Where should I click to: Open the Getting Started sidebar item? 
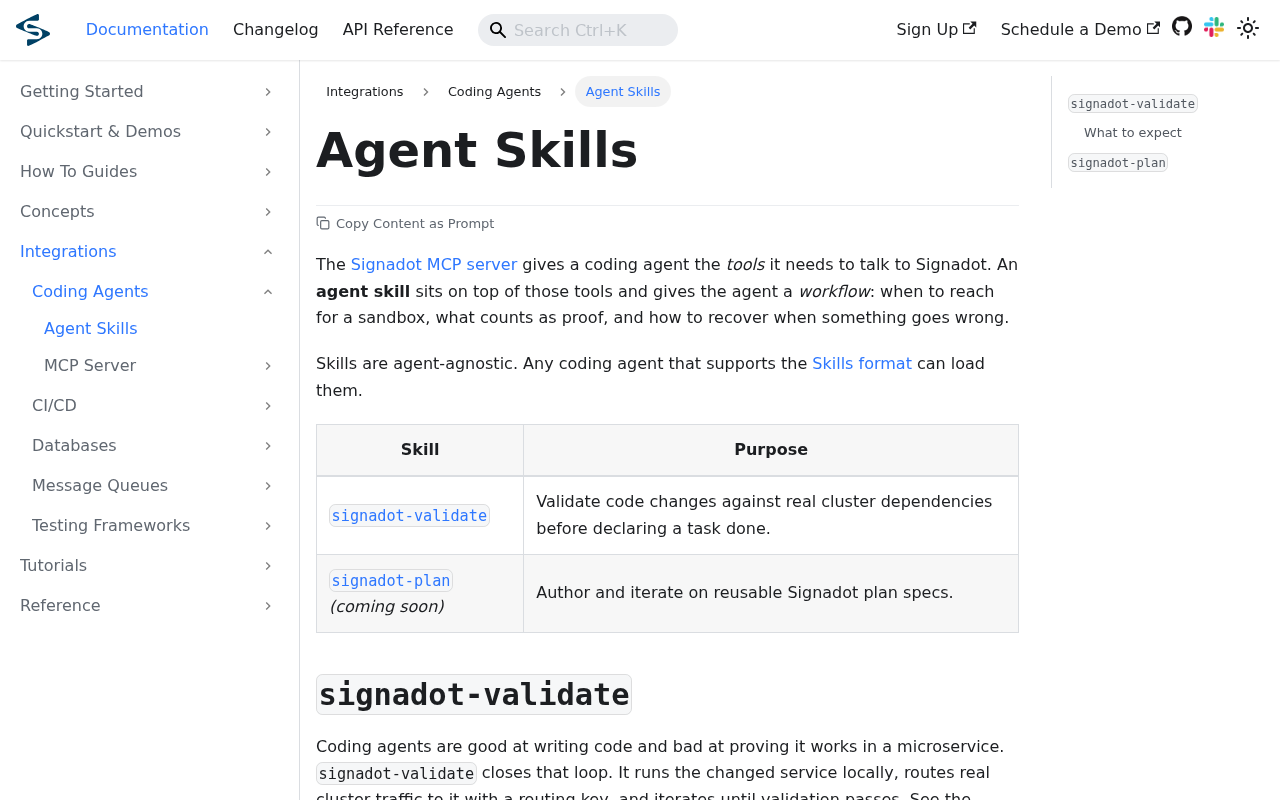(82, 92)
